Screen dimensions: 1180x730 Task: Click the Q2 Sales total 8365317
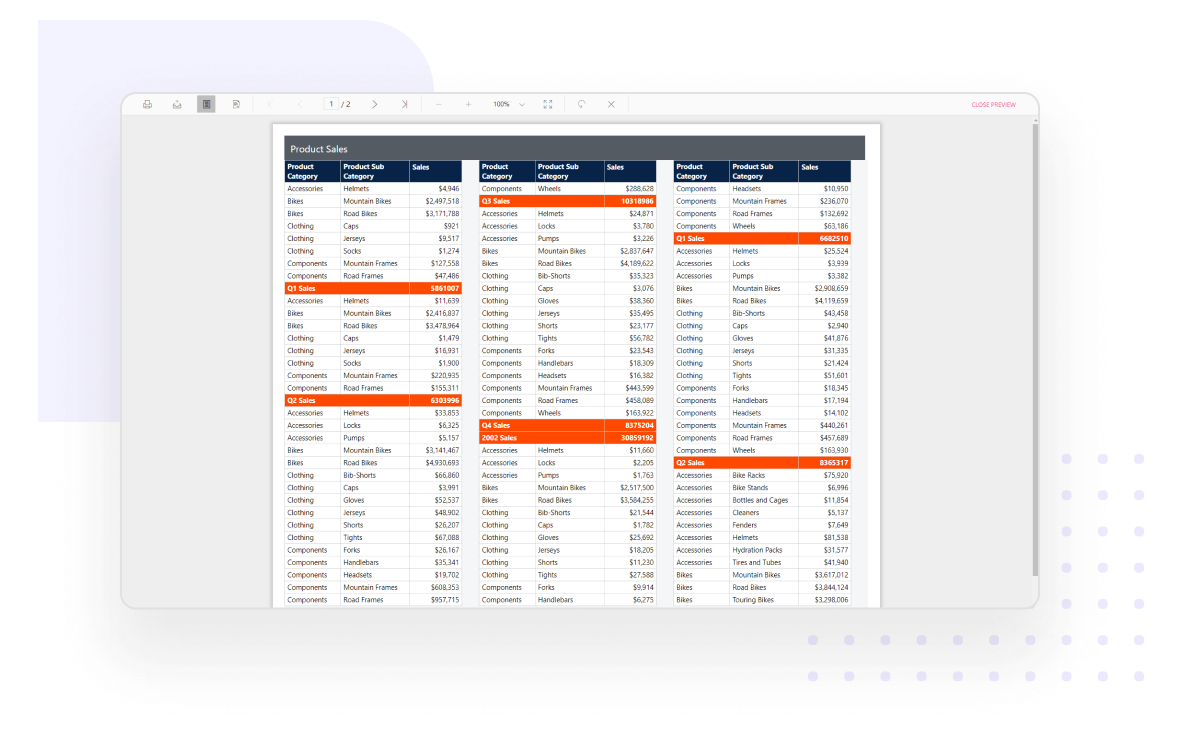[x=834, y=463]
